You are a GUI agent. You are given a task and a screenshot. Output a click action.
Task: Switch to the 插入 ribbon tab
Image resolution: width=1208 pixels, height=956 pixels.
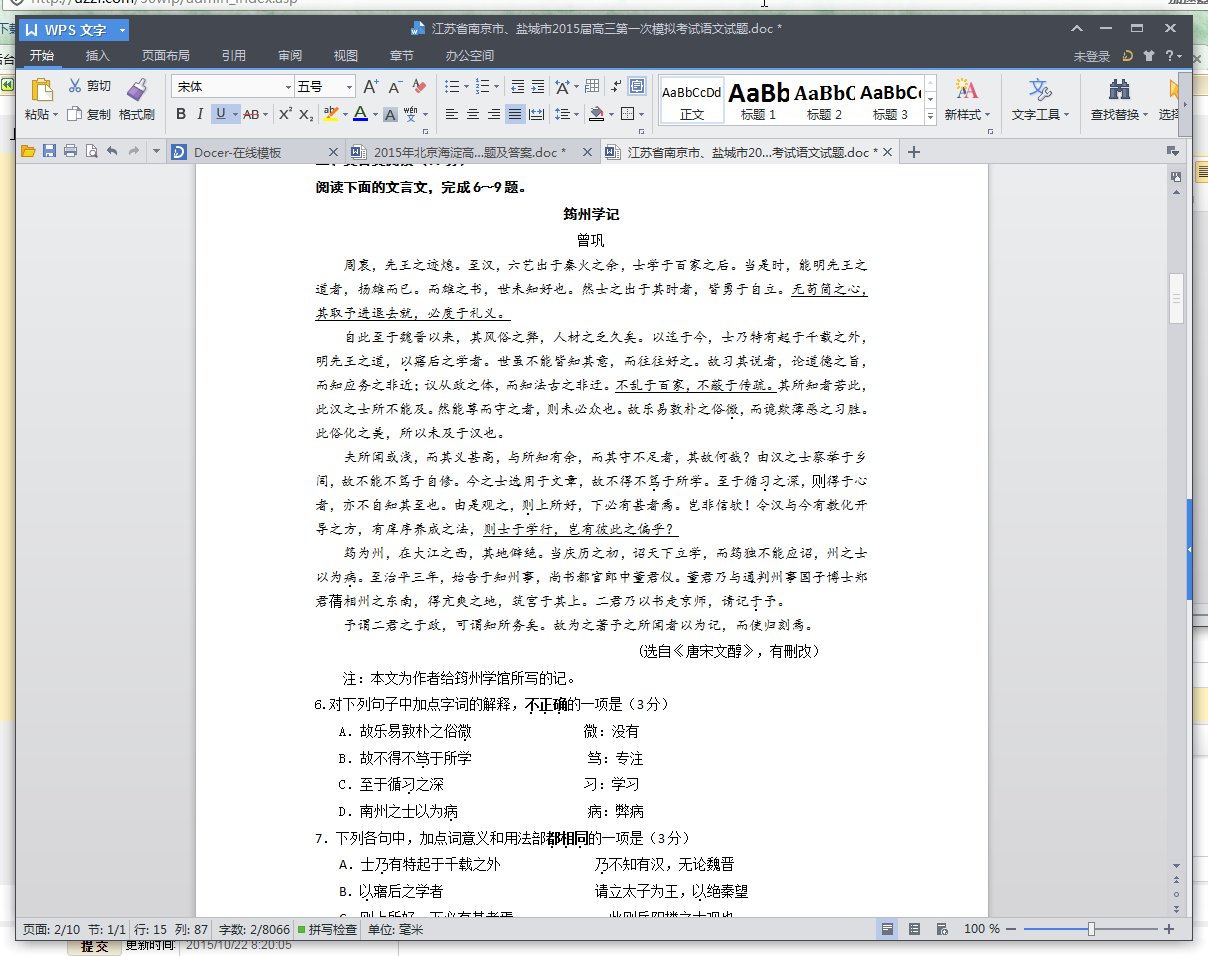pos(97,56)
